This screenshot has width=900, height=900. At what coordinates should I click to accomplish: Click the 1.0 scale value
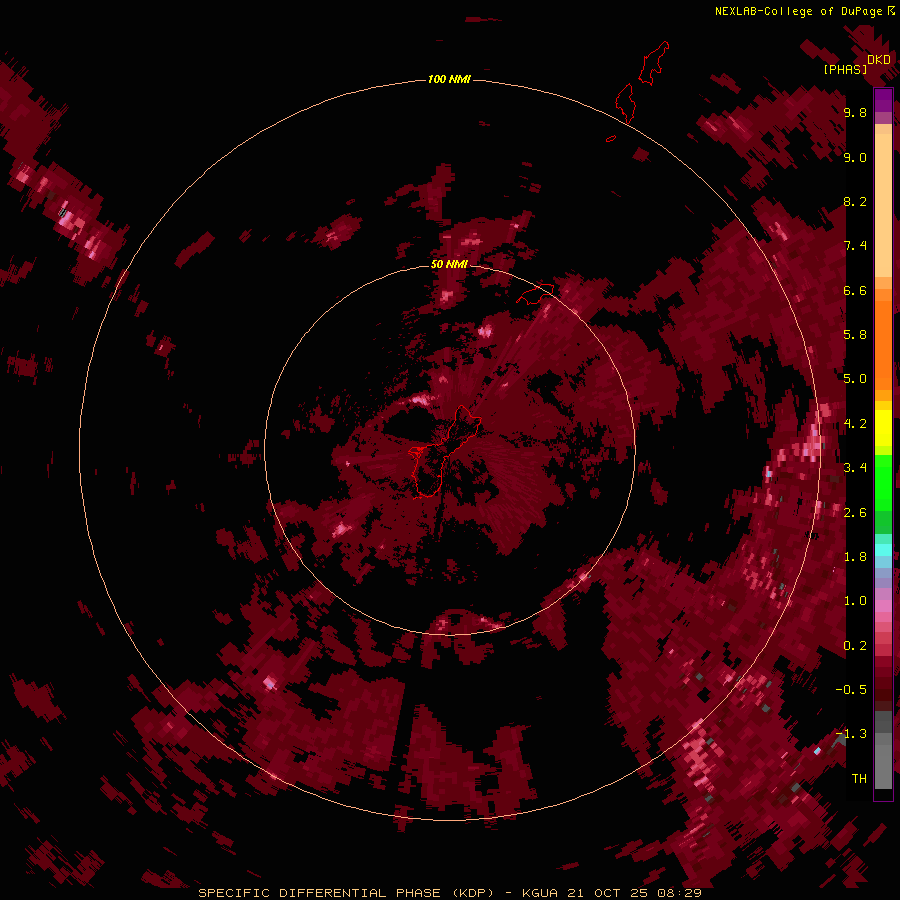pyautogui.click(x=855, y=601)
